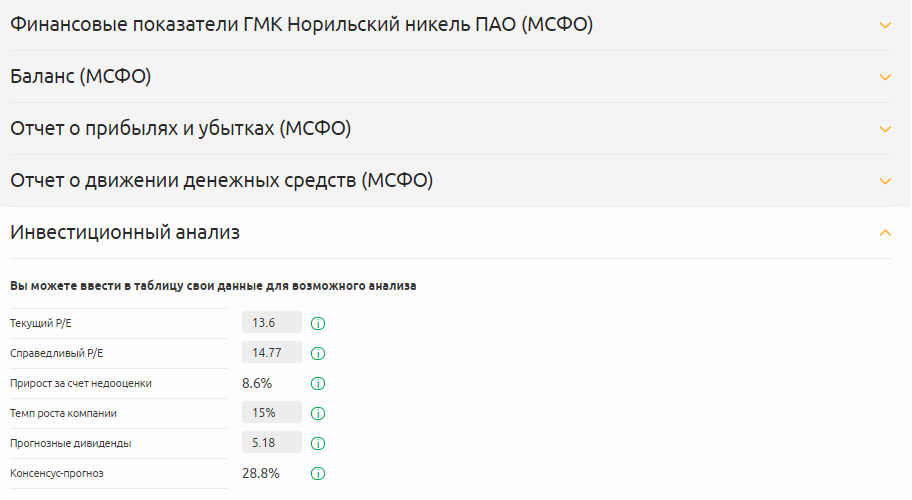The width and height of the screenshot is (912, 500).
Task: Click the Темп роста компании input
Action: (x=272, y=412)
